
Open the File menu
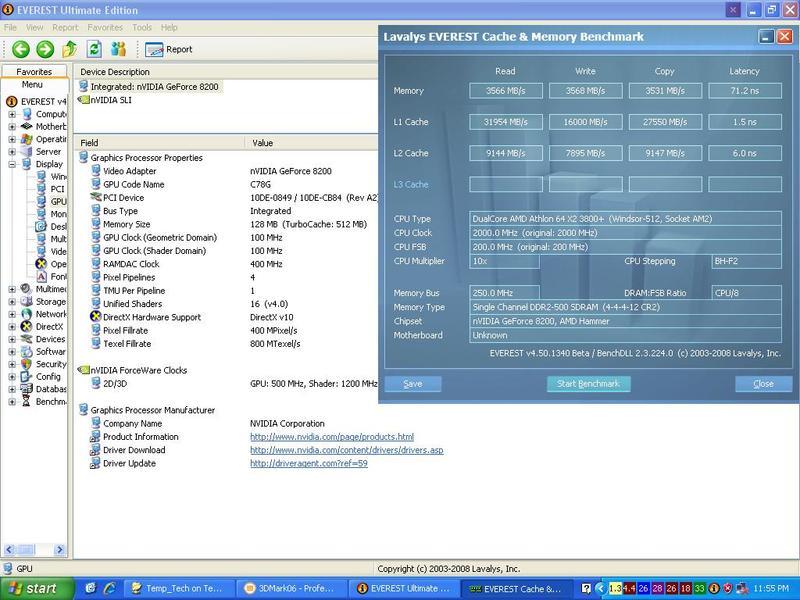pyautogui.click(x=10, y=28)
